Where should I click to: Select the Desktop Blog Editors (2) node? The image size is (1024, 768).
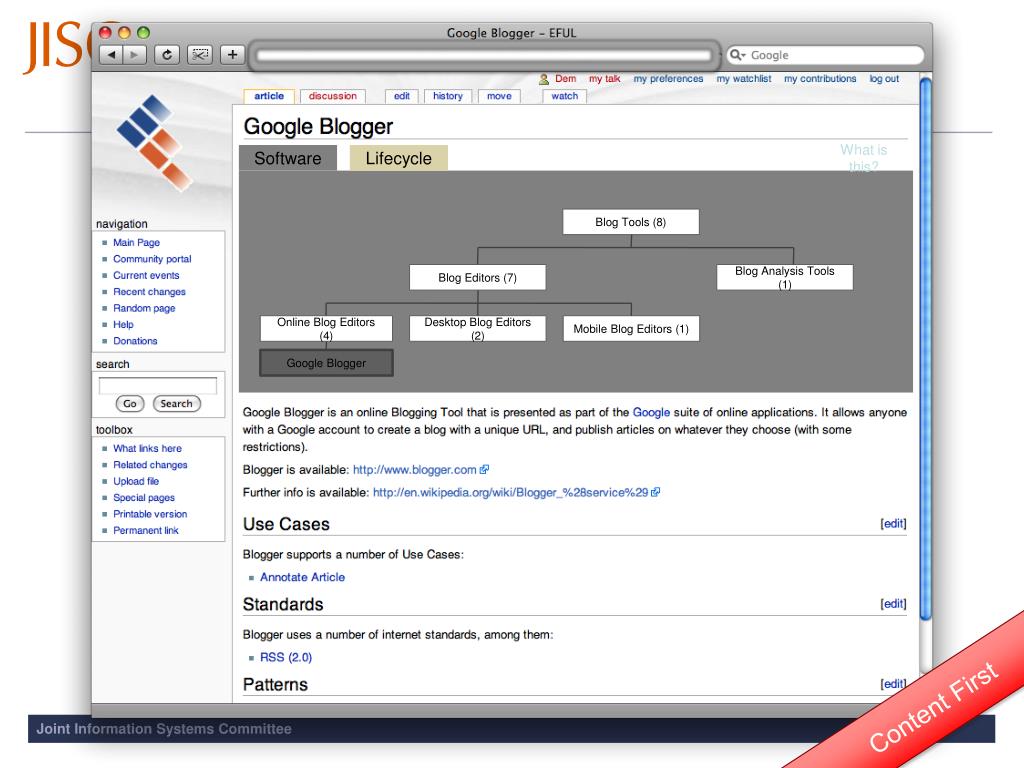tap(477, 328)
